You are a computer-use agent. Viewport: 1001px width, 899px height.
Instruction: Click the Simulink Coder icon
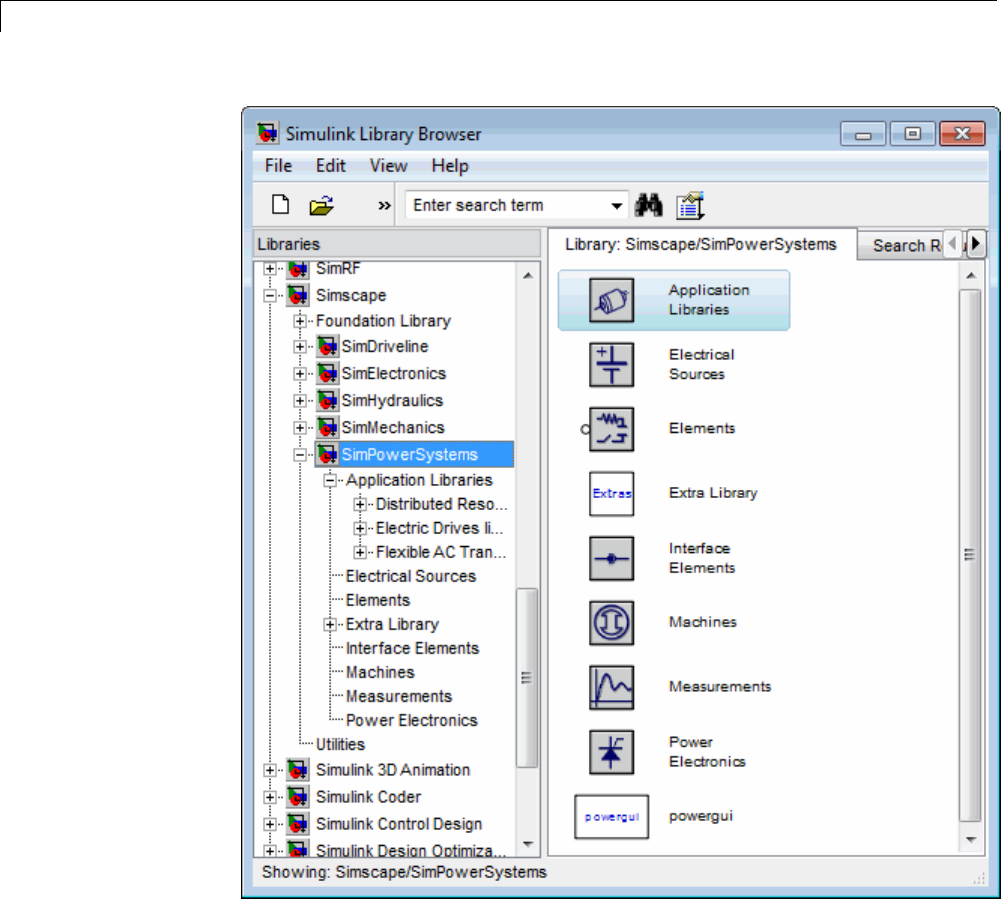coord(297,797)
